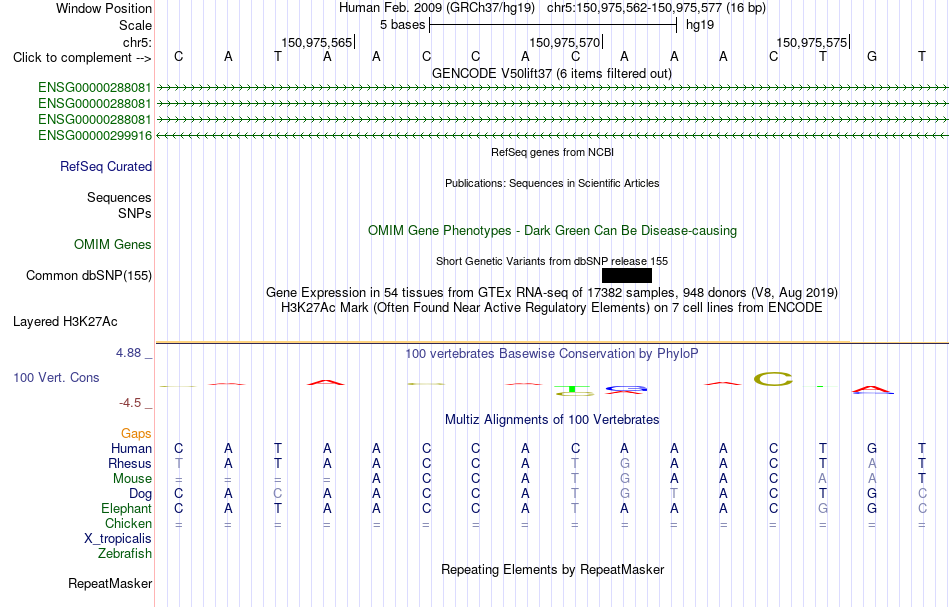Click the SNPs track label
This screenshot has height=607, width=950.
(x=135, y=213)
